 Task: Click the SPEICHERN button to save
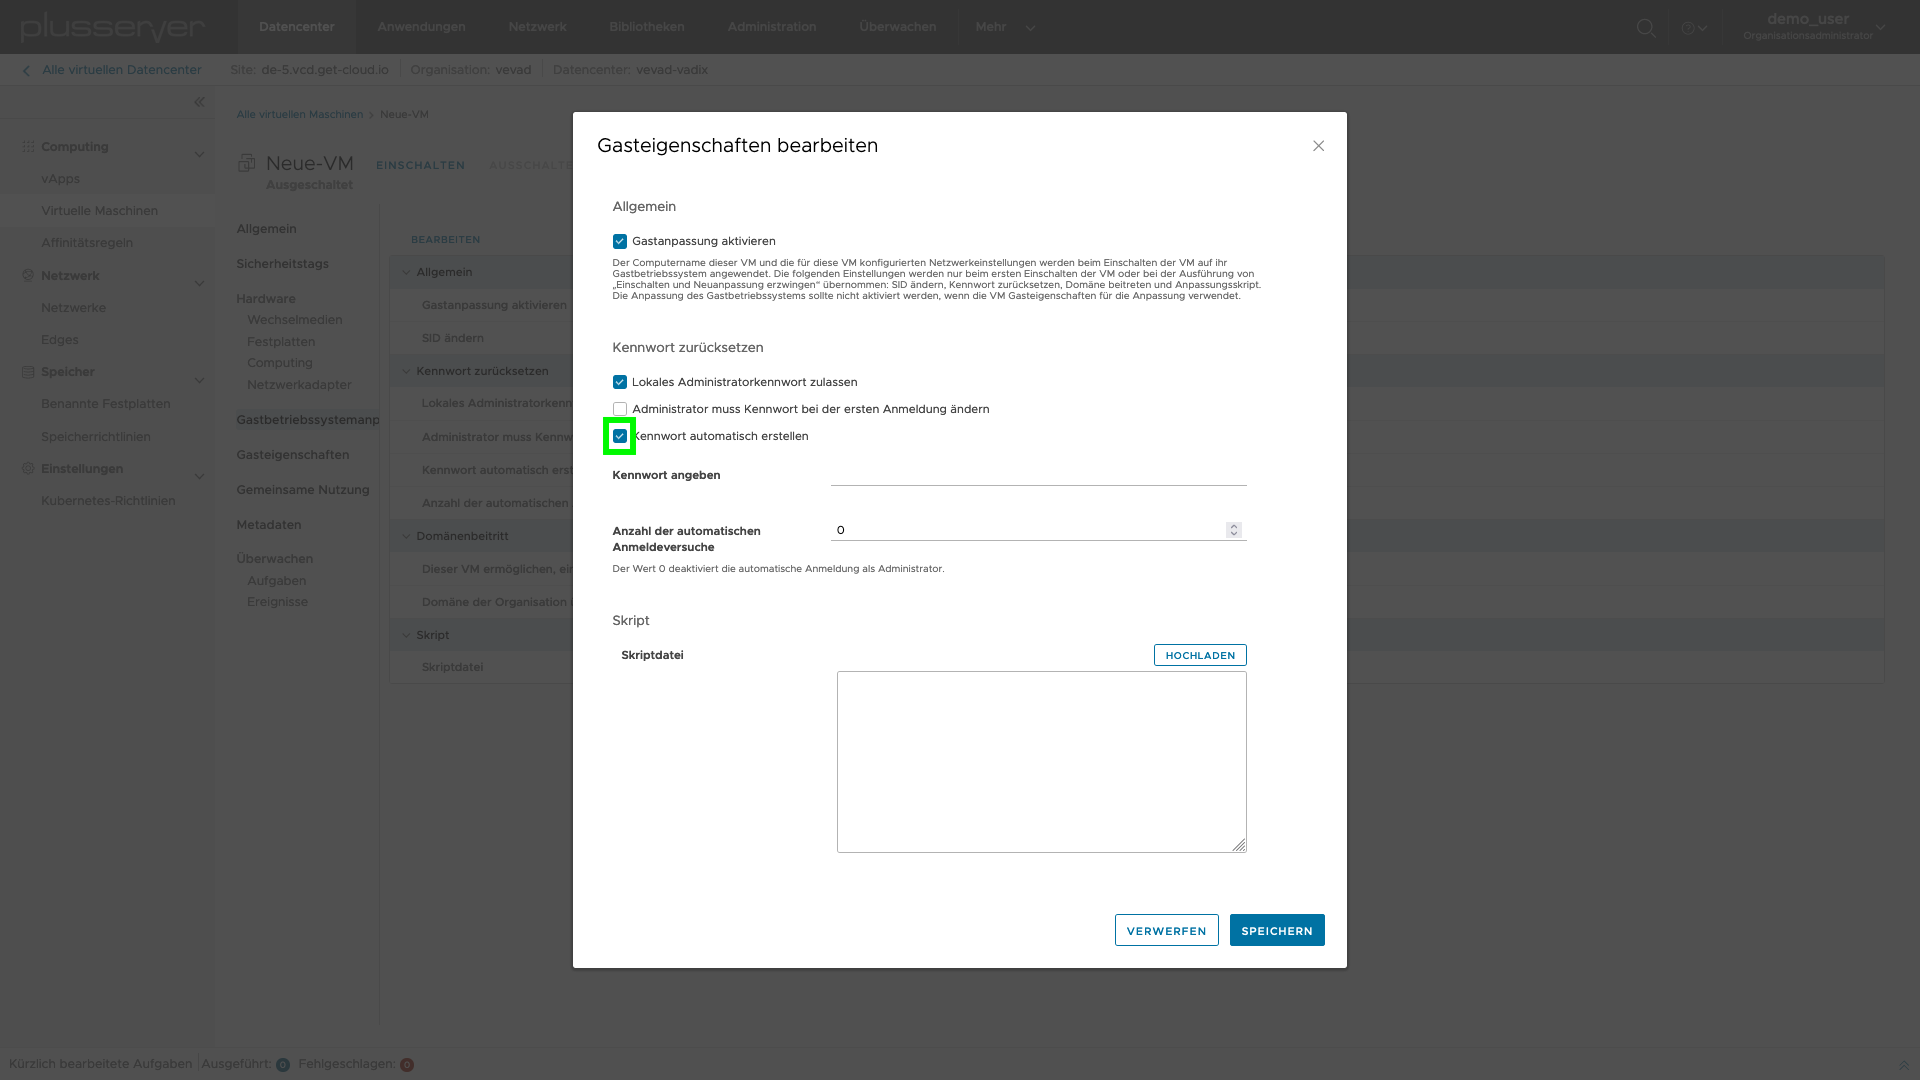click(x=1276, y=931)
